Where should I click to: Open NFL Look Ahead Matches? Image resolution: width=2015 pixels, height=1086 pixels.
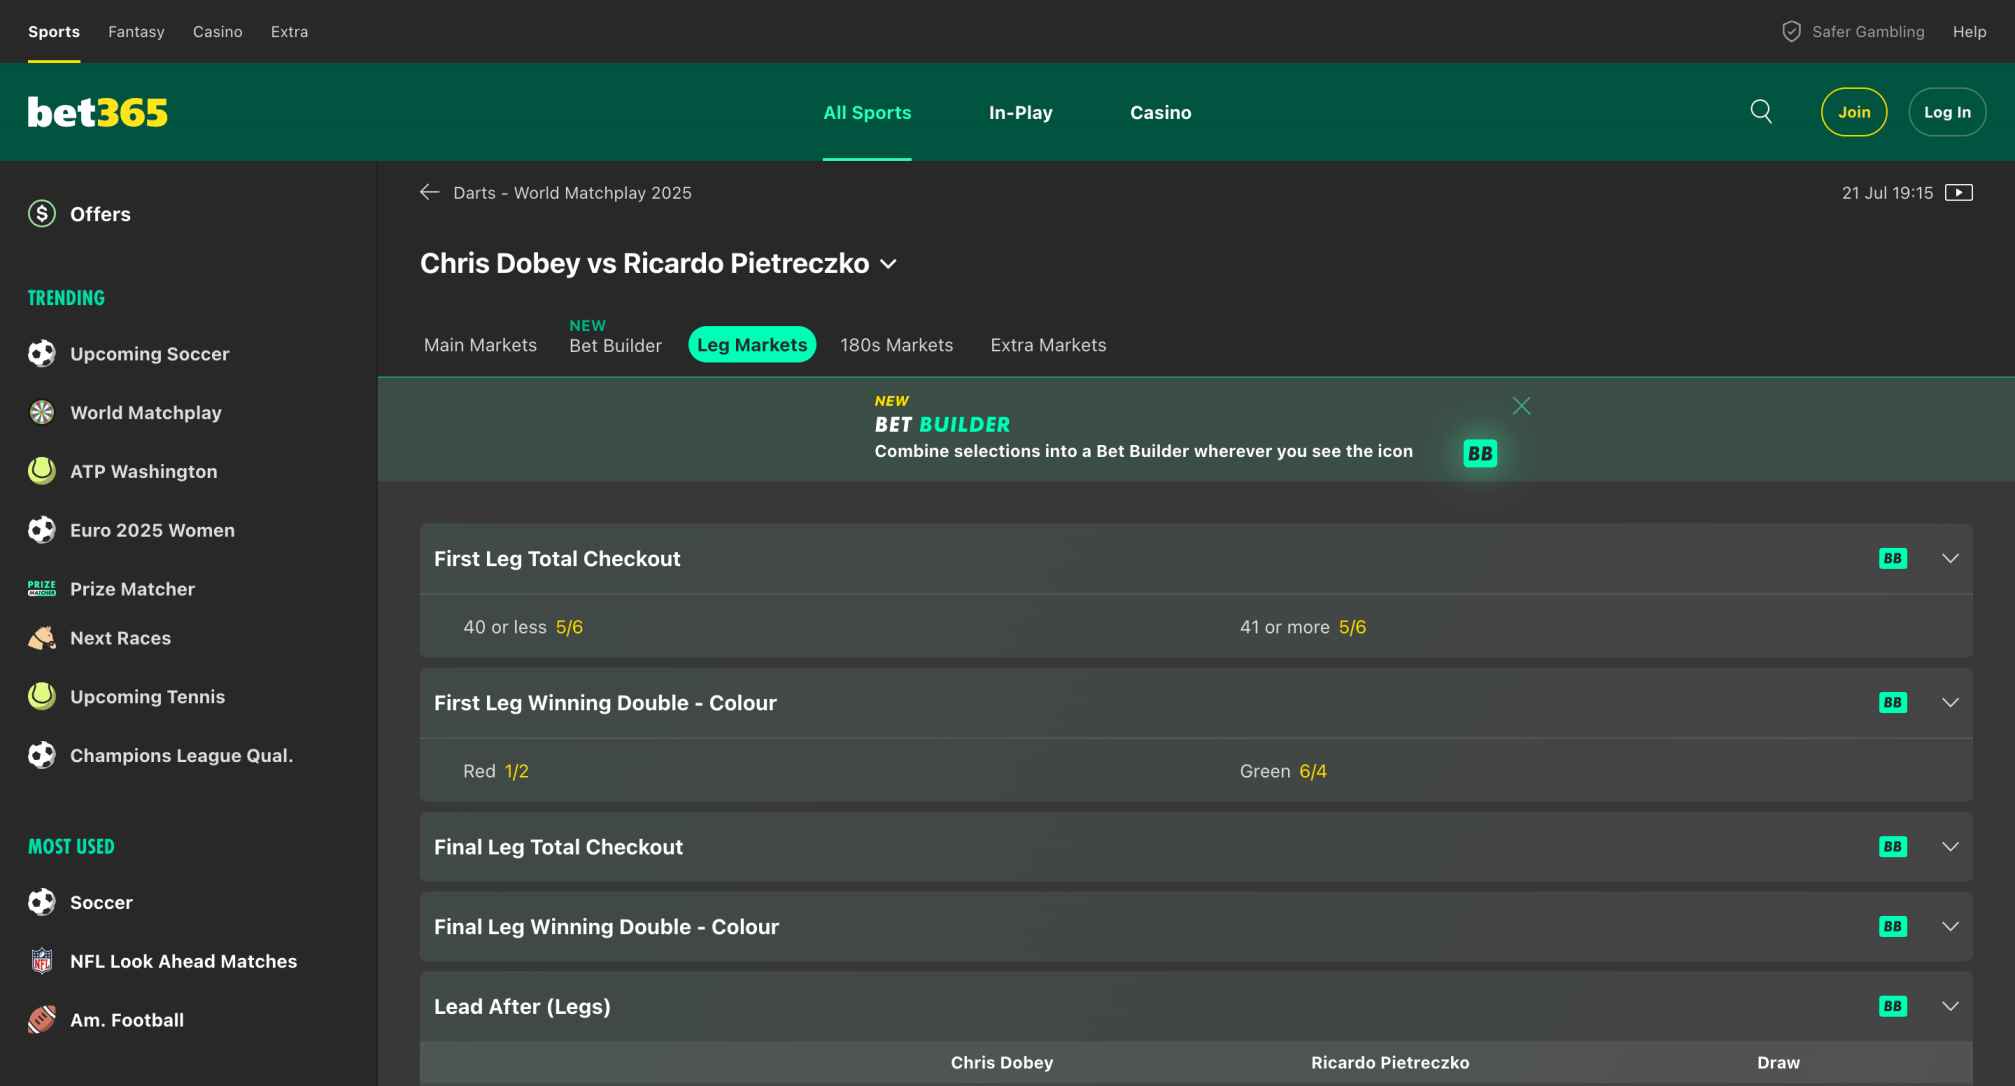183,961
